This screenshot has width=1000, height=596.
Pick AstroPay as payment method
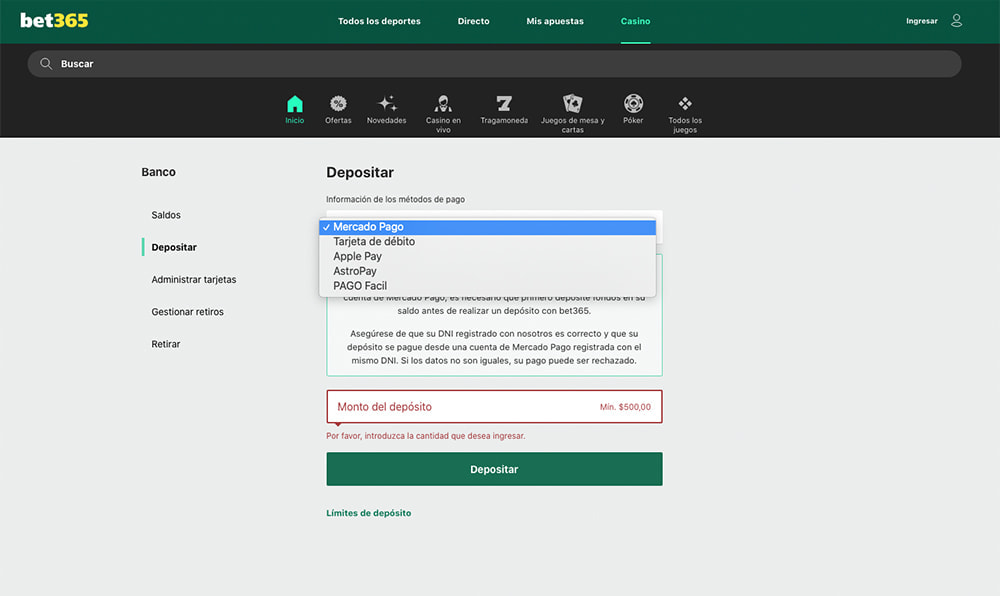355,271
